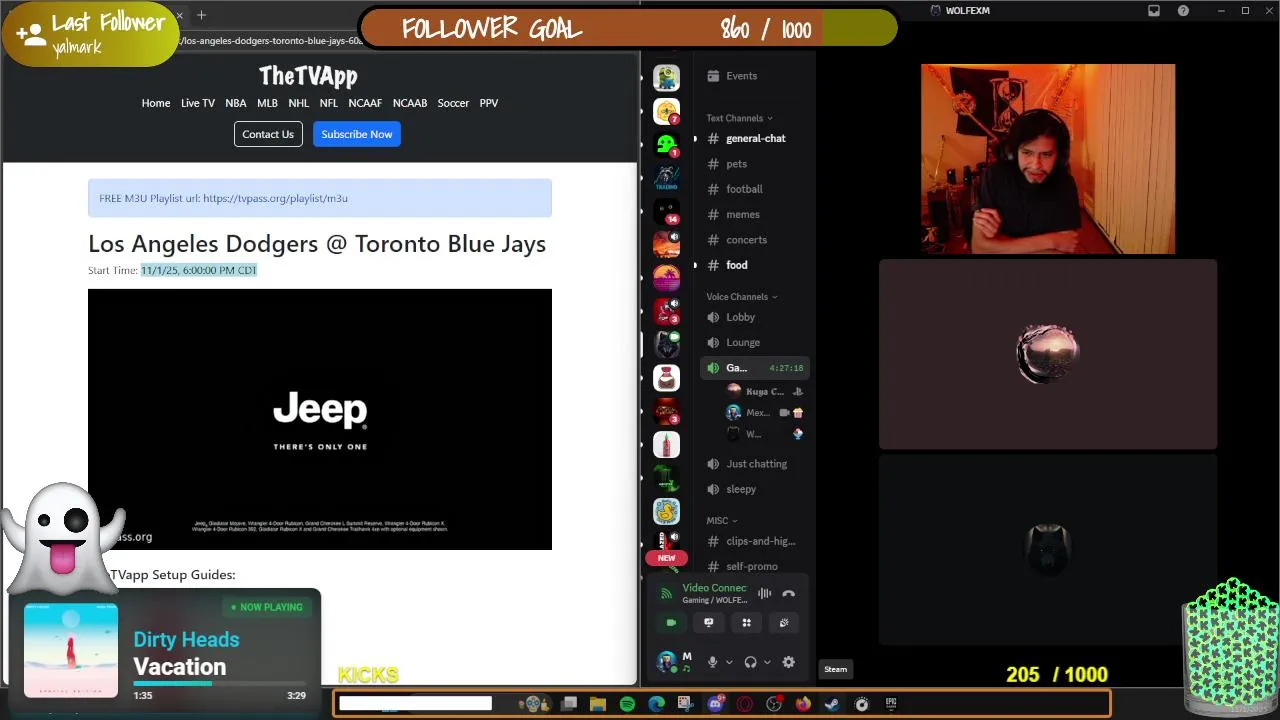This screenshot has width=1280, height=720.
Task: Collapse the MISC channel category
Action: (721, 521)
